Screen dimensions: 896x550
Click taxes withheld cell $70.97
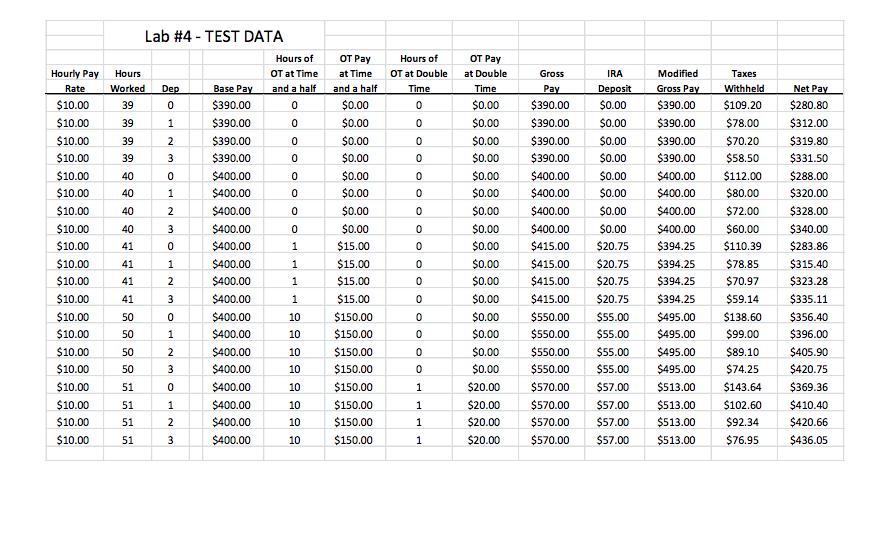click(x=742, y=281)
